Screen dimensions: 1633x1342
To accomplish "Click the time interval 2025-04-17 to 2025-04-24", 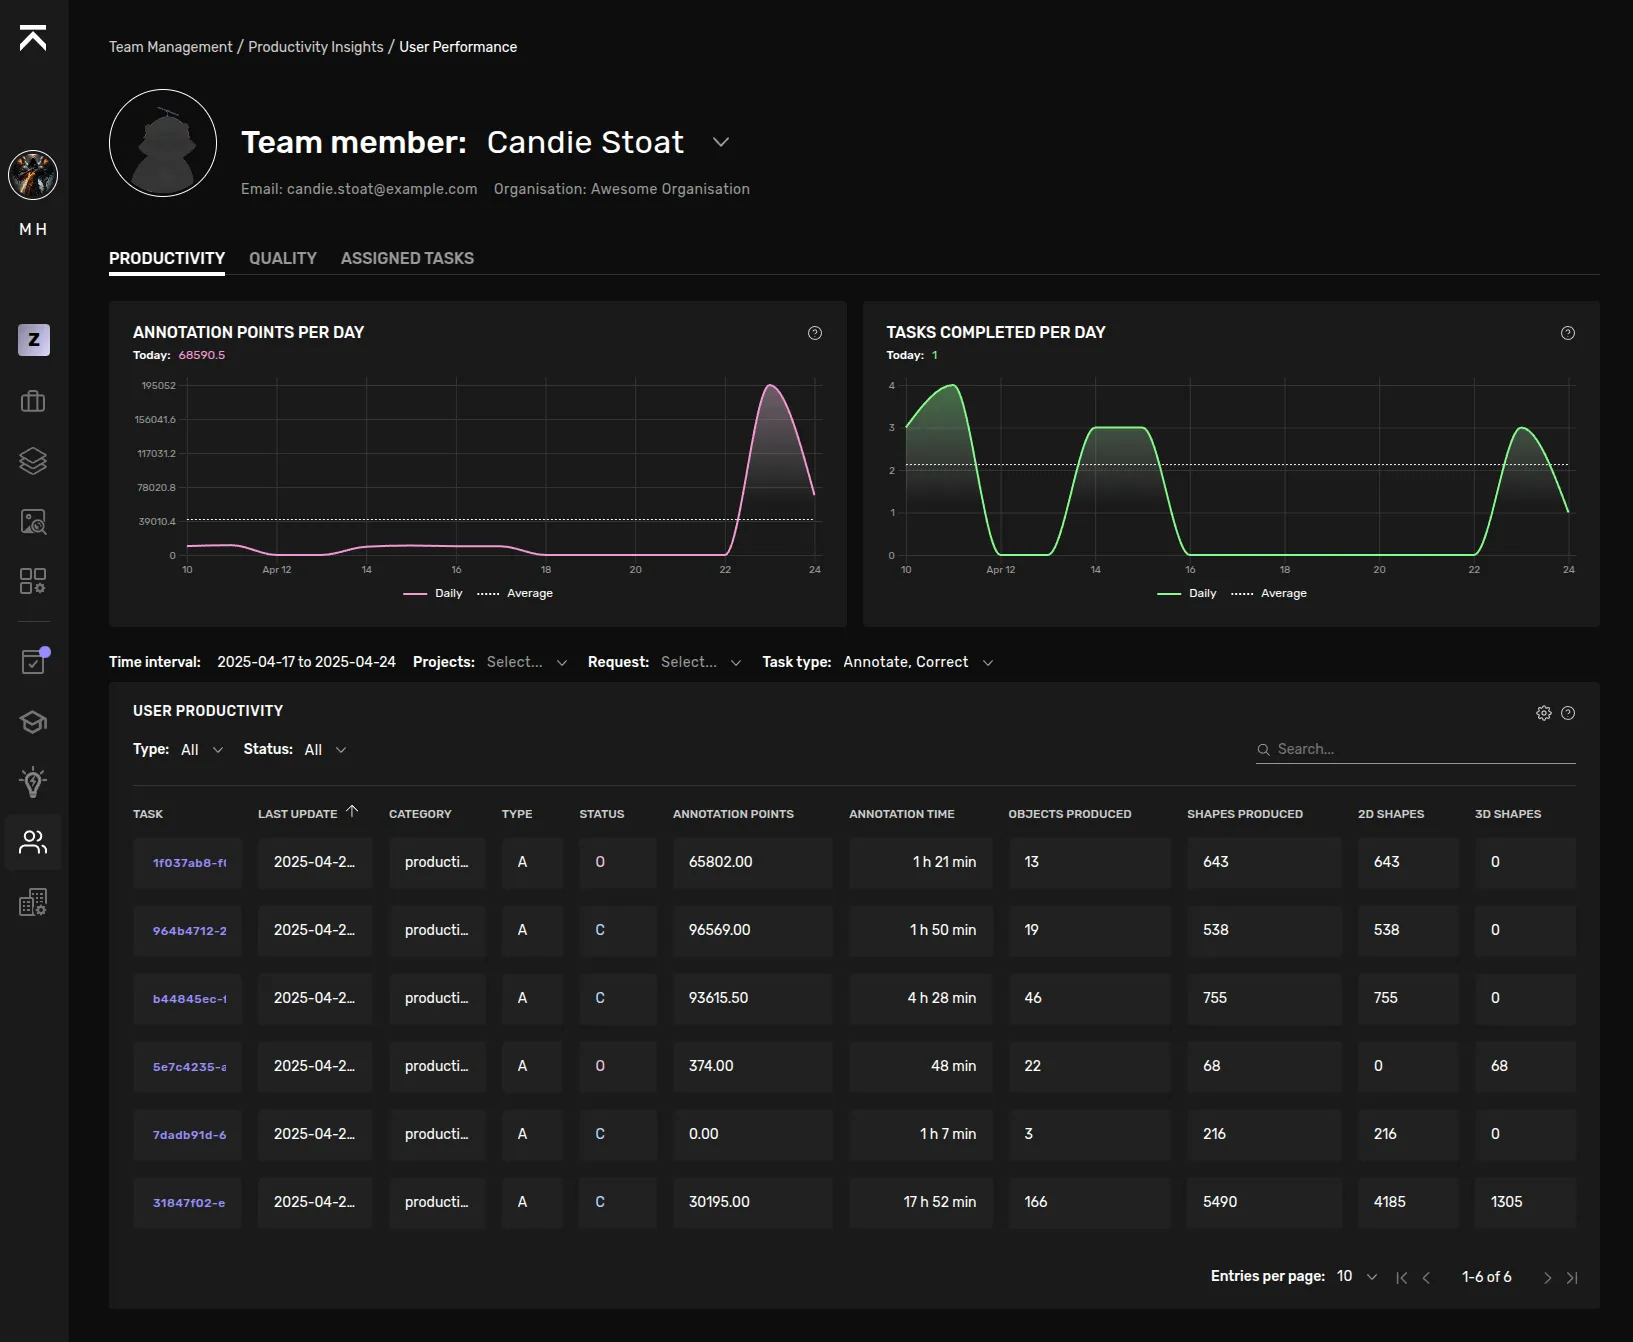I will (306, 662).
